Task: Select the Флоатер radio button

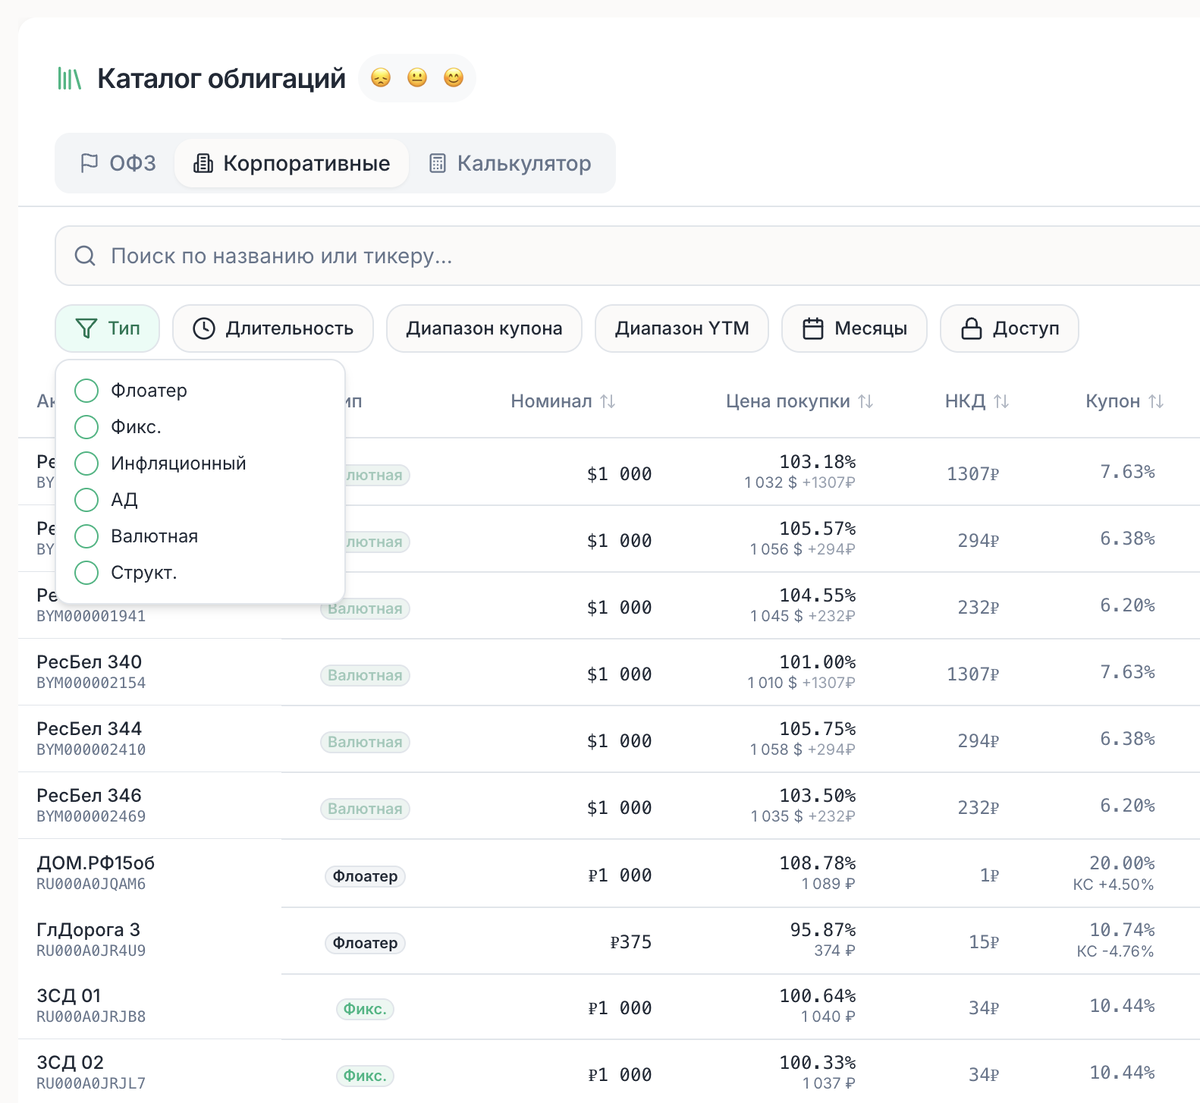Action: pos(86,390)
